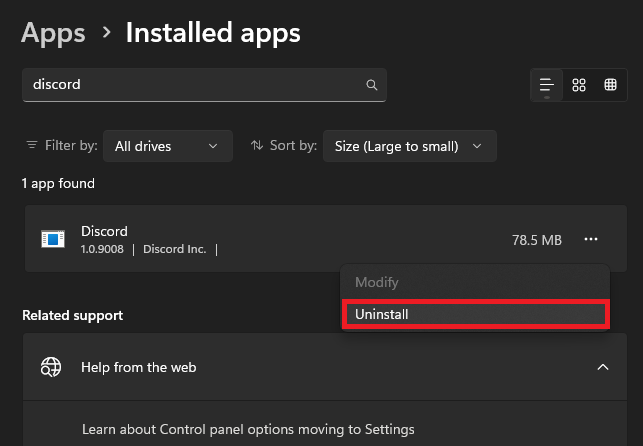Image resolution: width=643 pixels, height=446 pixels.
Task: Click the Related support heading
Action: tap(73, 315)
